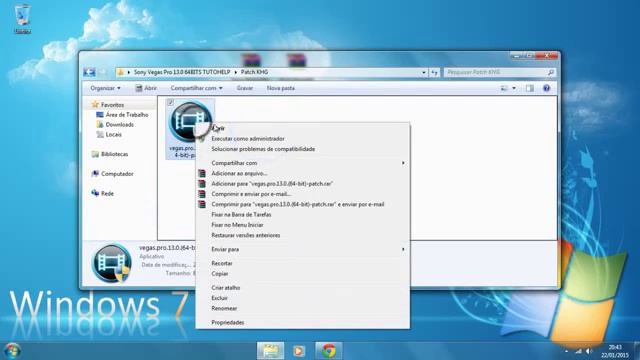Open the Compartilhar com toolbar dropdown
The height and width of the screenshot is (360, 640).
[x=196, y=88]
